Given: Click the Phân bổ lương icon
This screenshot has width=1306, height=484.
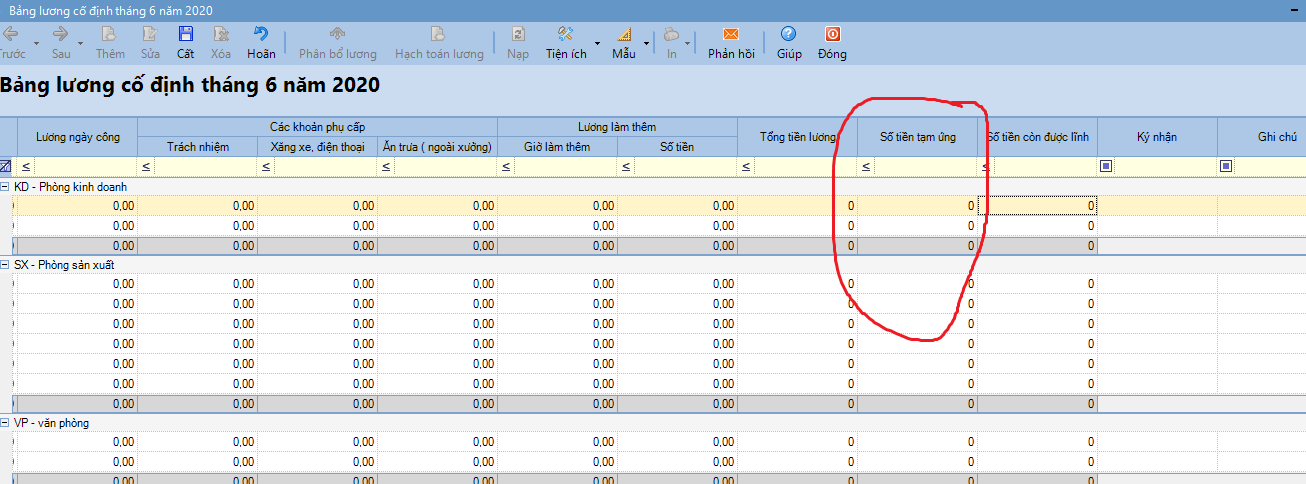Looking at the screenshot, I should (338, 34).
